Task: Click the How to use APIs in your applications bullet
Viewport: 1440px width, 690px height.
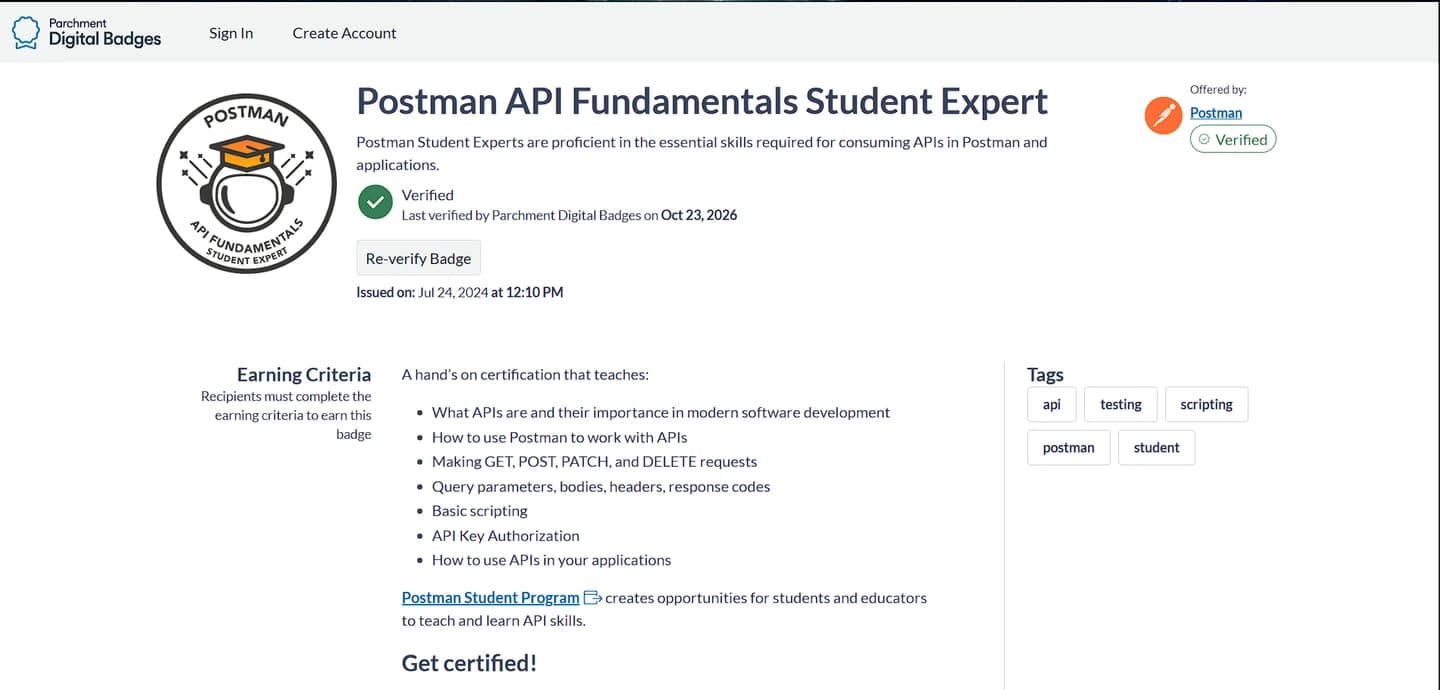Action: click(x=552, y=560)
